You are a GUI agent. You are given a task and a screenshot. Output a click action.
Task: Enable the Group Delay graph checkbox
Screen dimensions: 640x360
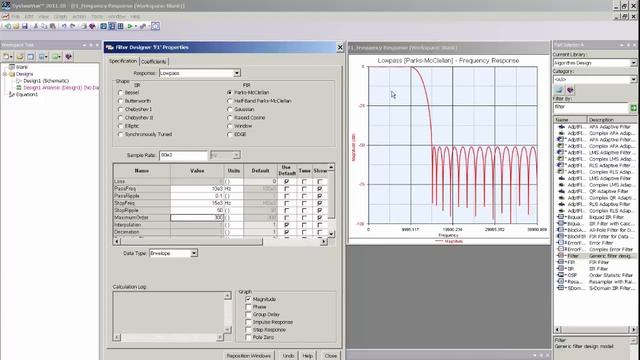[x=248, y=314]
